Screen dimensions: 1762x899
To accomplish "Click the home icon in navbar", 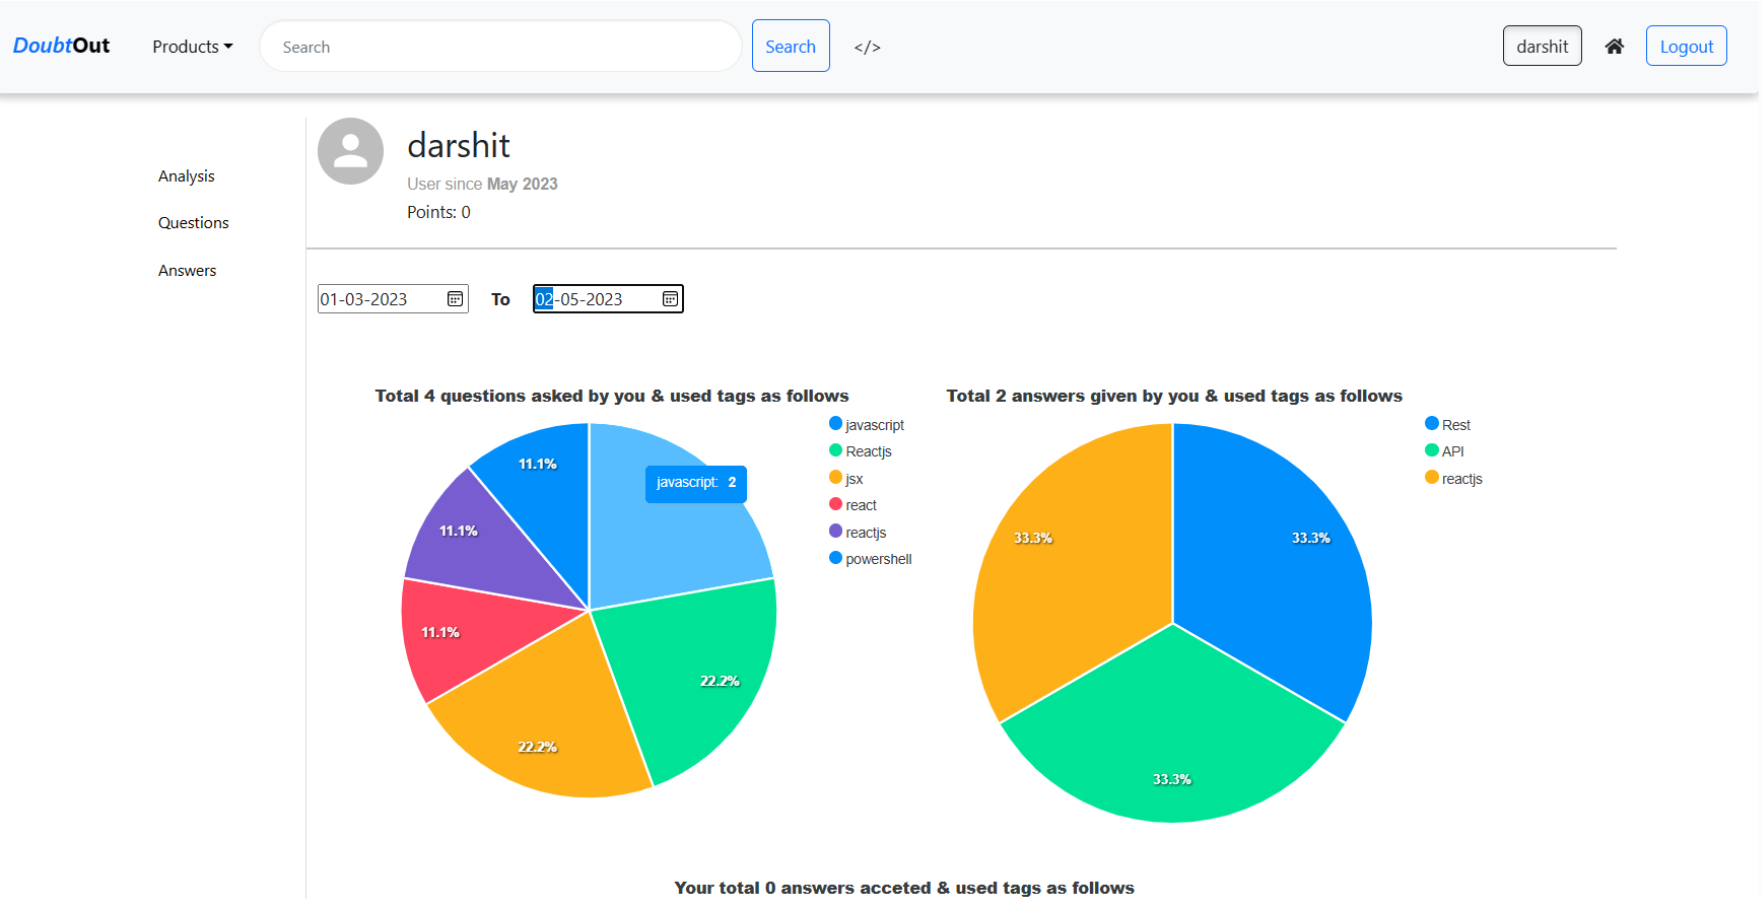I will pyautogui.click(x=1614, y=46).
